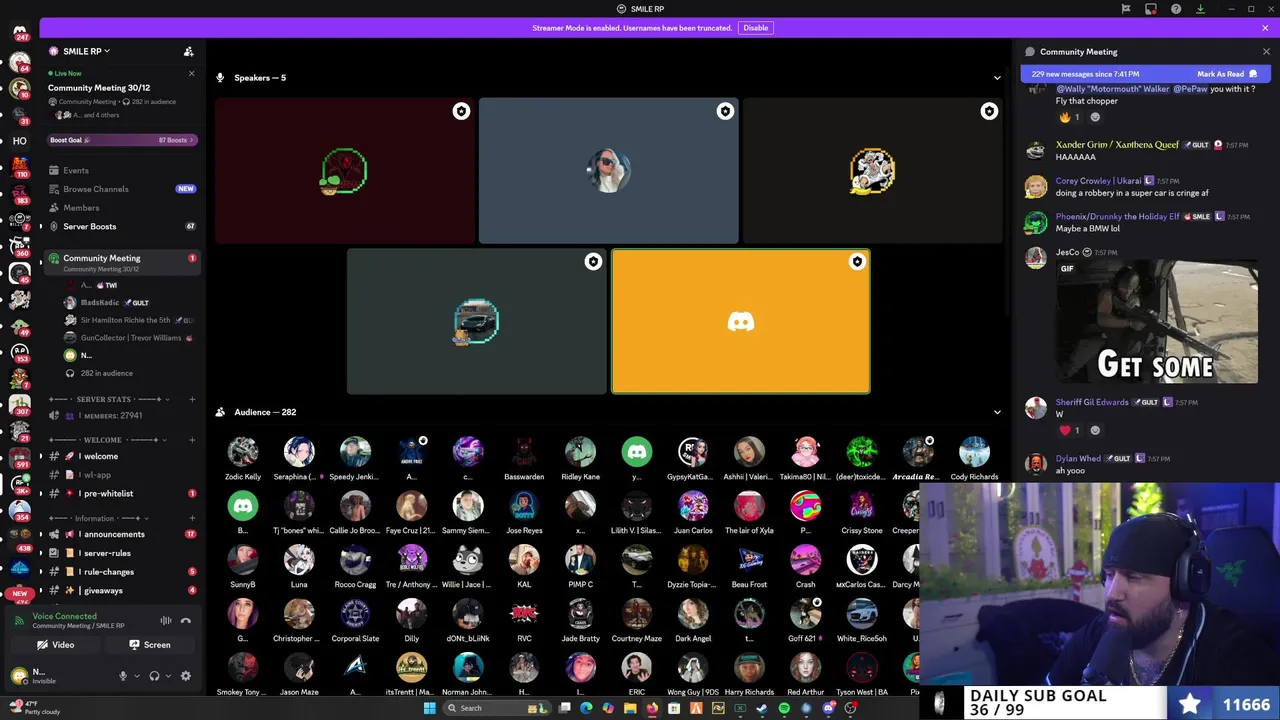Open the help question mark icon

coord(1176,9)
